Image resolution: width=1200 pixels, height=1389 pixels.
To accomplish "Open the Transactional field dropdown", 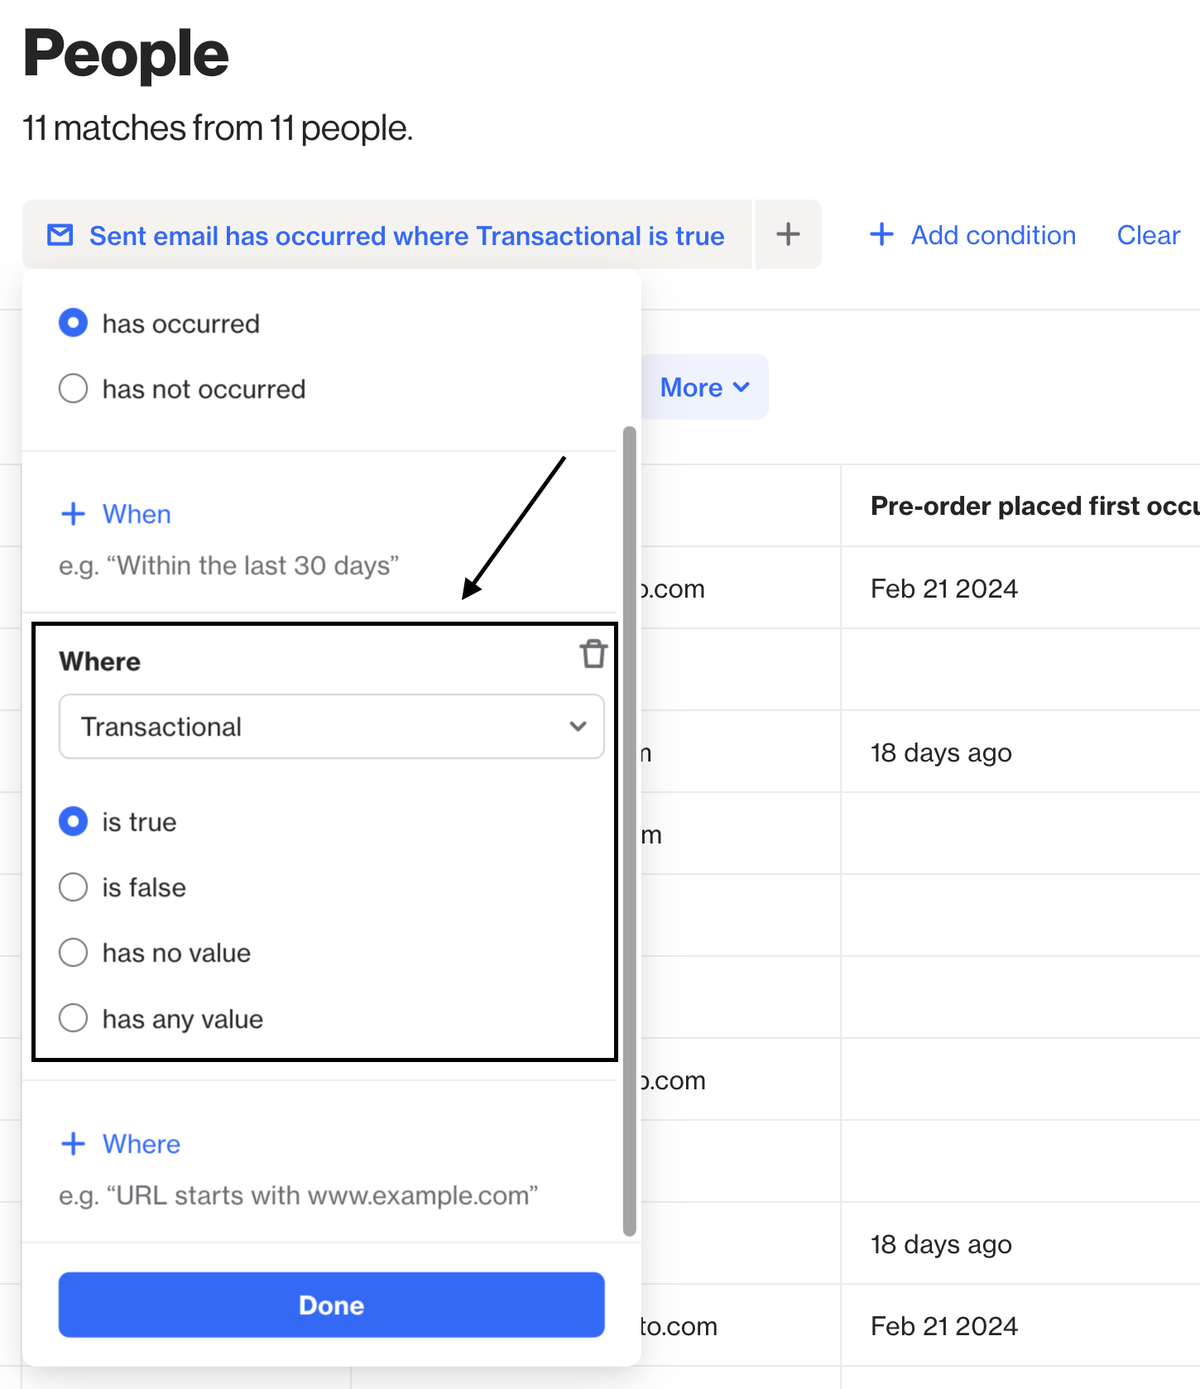I will [x=331, y=727].
